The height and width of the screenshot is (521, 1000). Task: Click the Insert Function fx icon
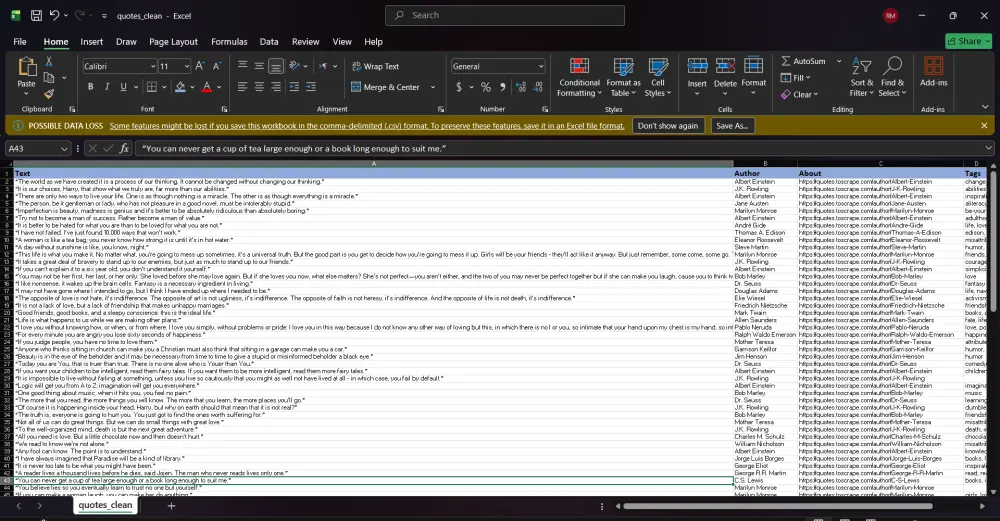coord(124,149)
